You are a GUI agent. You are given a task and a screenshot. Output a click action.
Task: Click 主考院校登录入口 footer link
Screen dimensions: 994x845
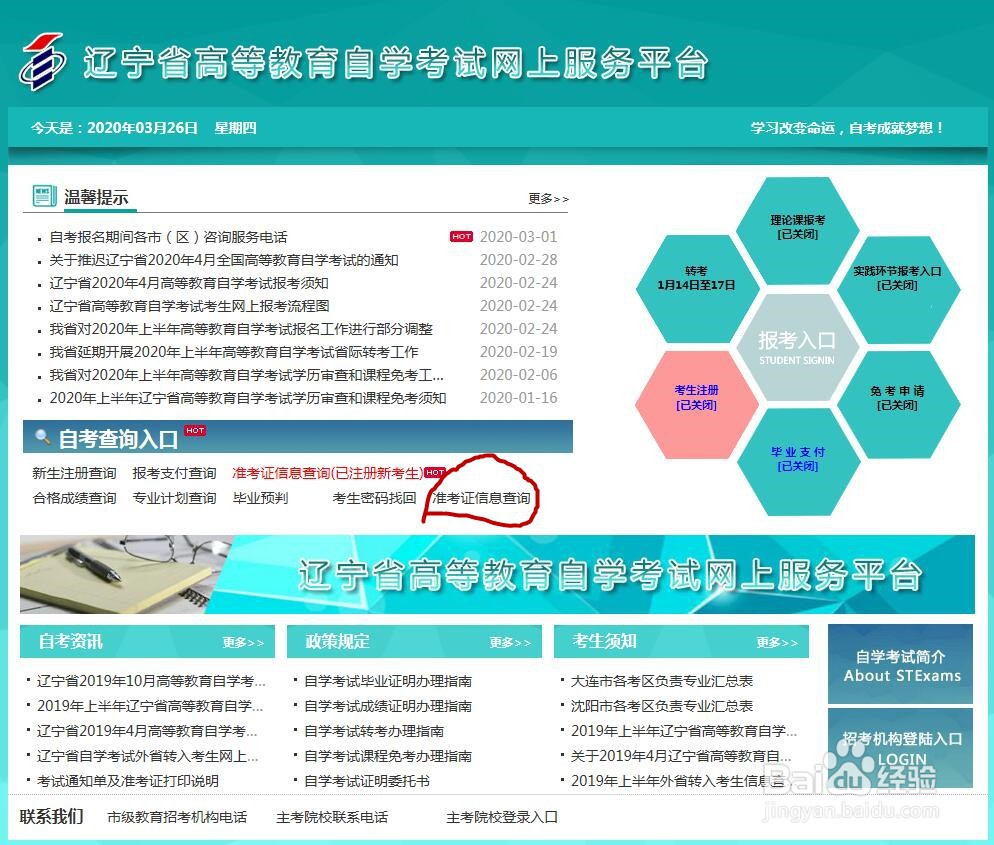pos(502,817)
